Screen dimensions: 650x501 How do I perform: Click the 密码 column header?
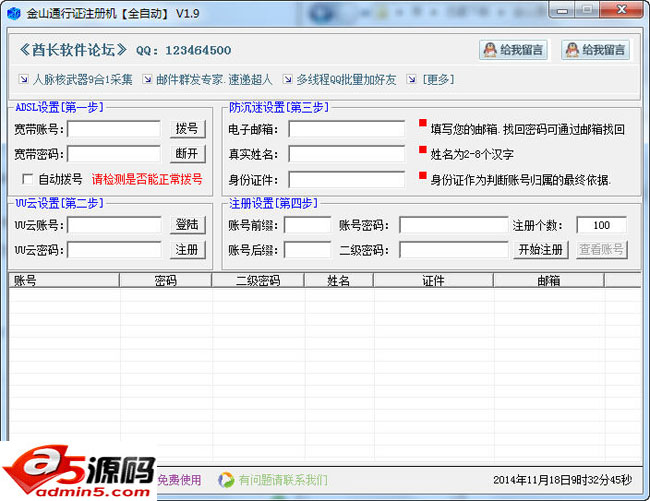pyautogui.click(x=165, y=281)
